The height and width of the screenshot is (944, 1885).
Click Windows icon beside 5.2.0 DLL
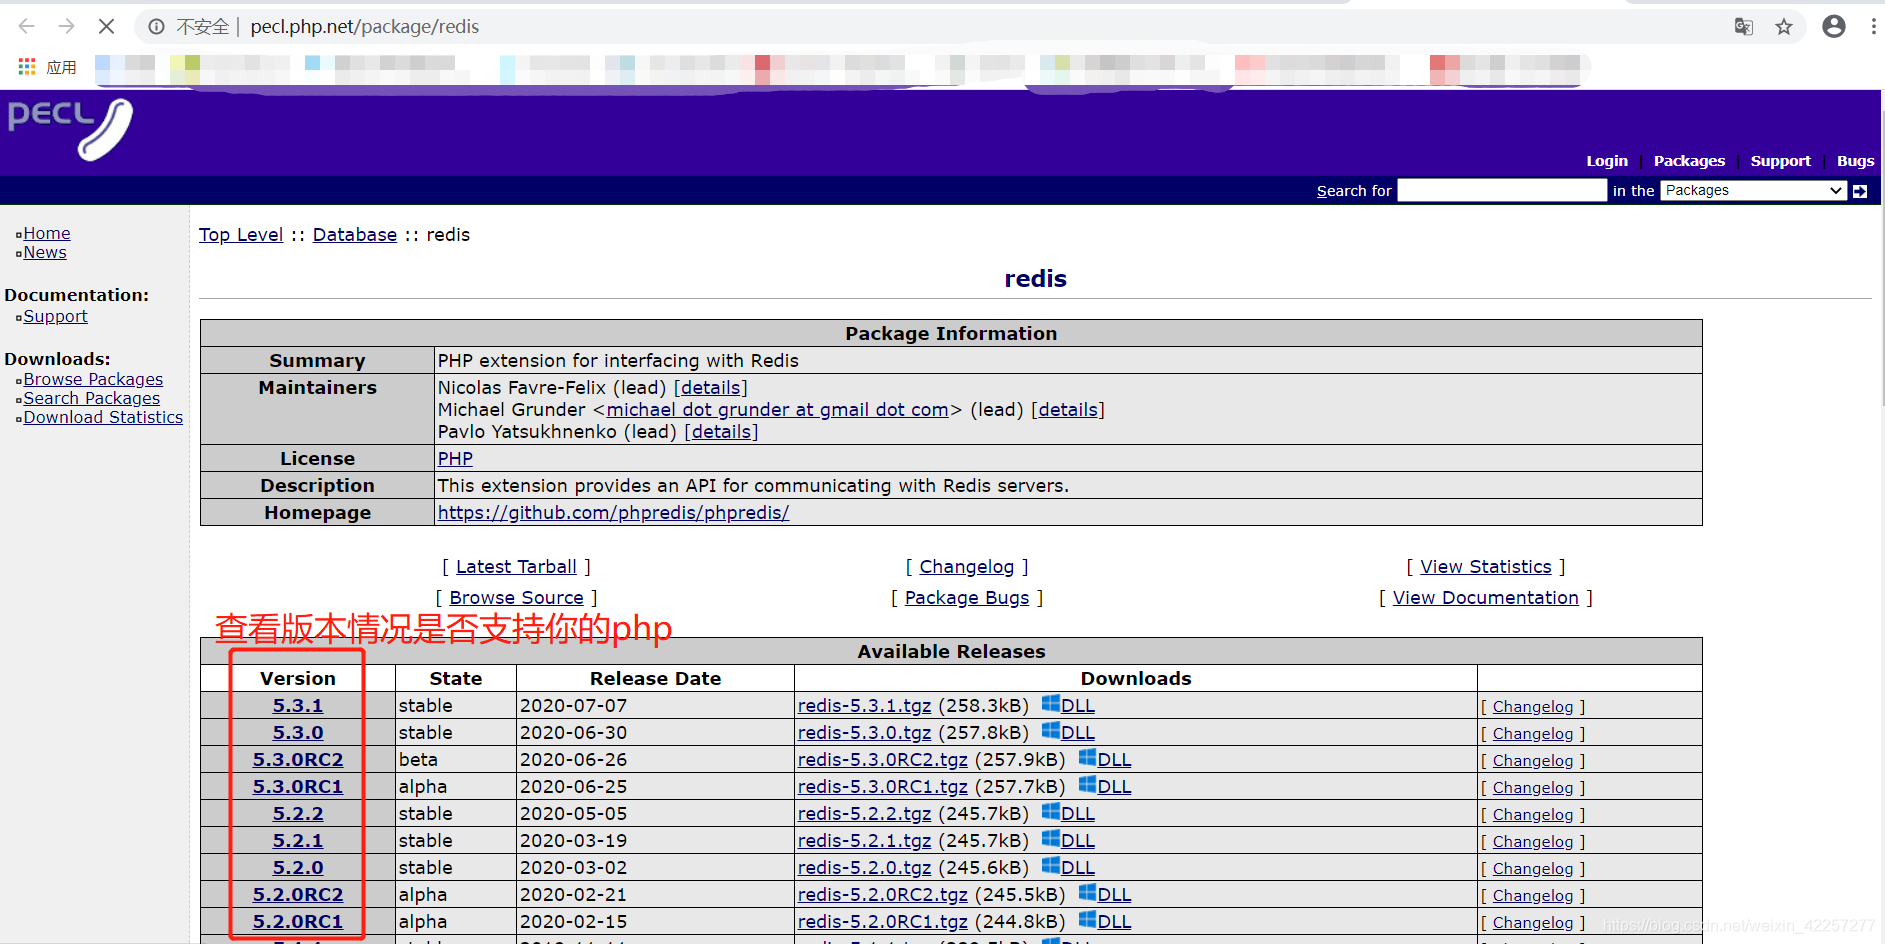click(1050, 865)
